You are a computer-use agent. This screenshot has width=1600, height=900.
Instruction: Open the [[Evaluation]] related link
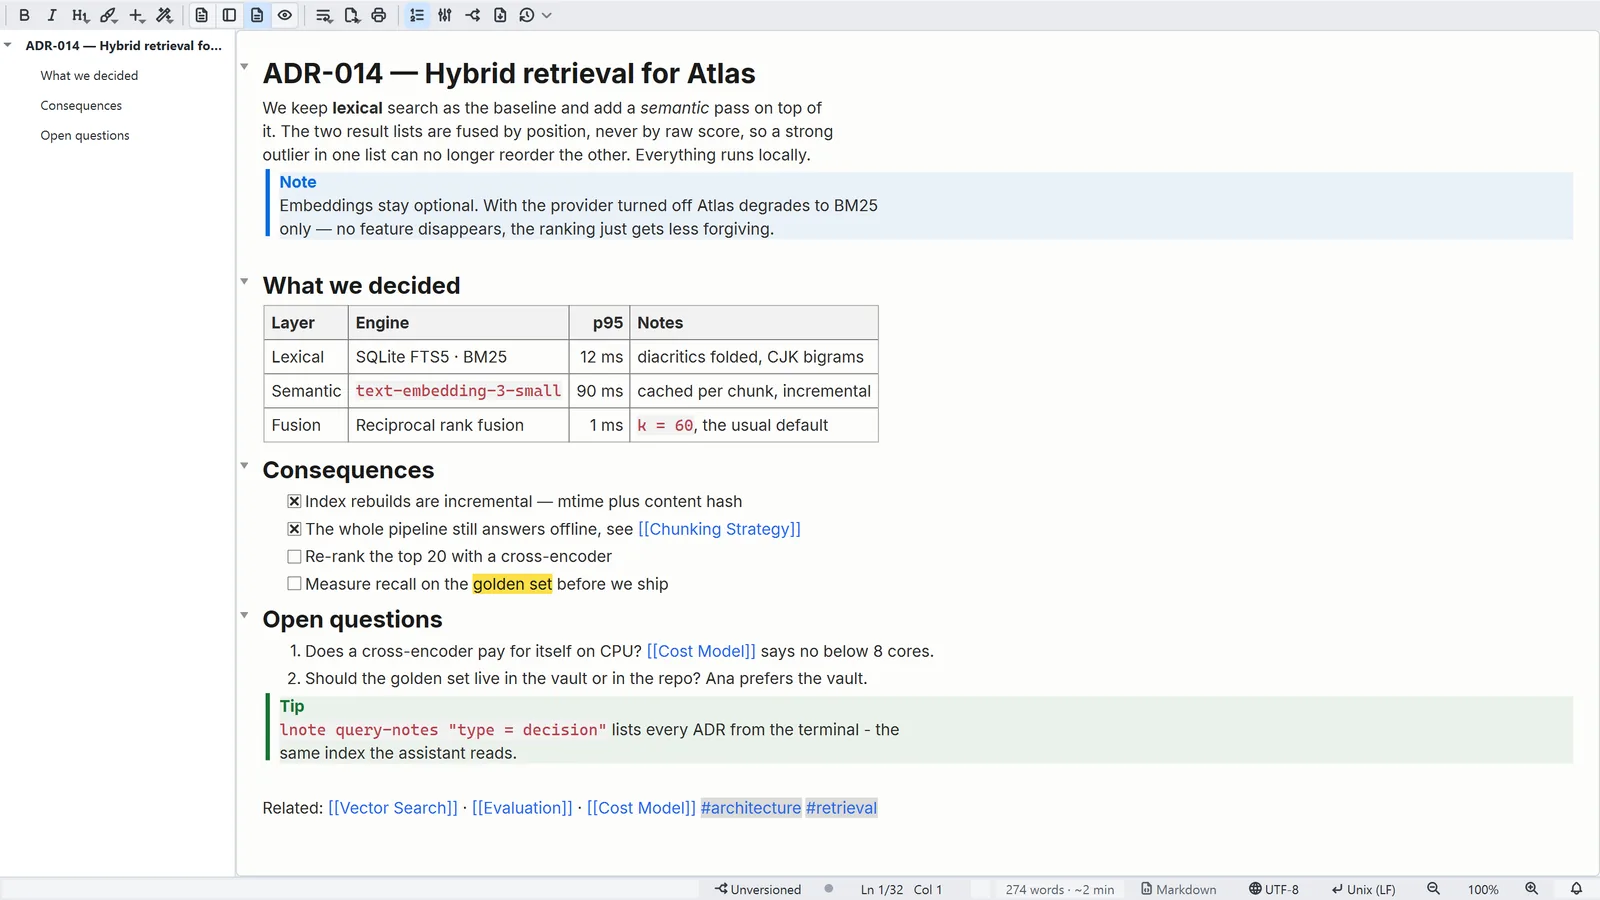(x=522, y=808)
